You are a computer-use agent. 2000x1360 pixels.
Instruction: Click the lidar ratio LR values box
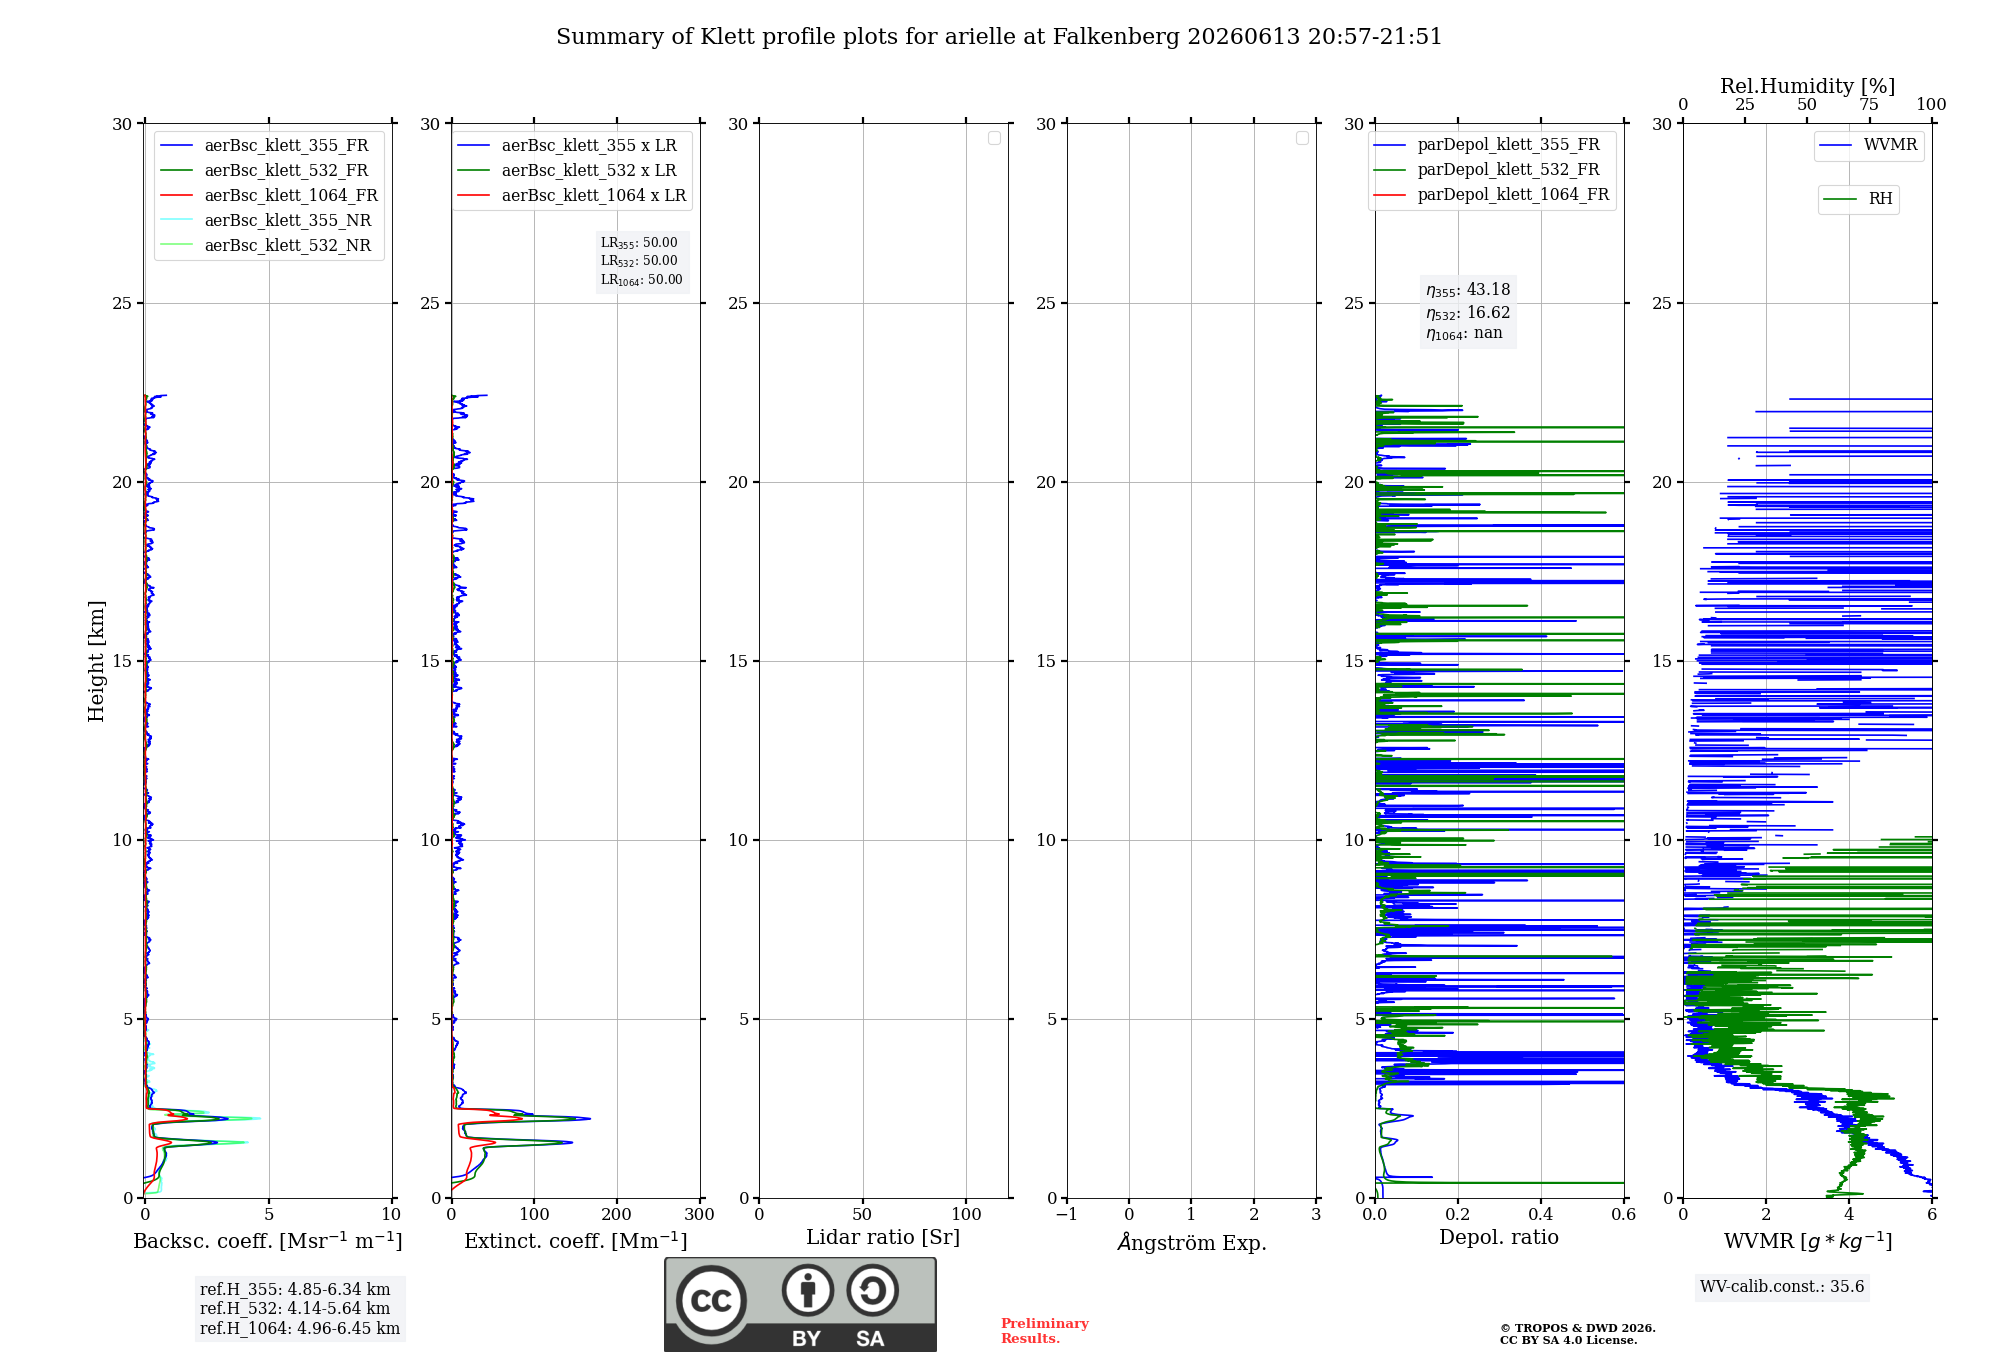pyautogui.click(x=642, y=262)
